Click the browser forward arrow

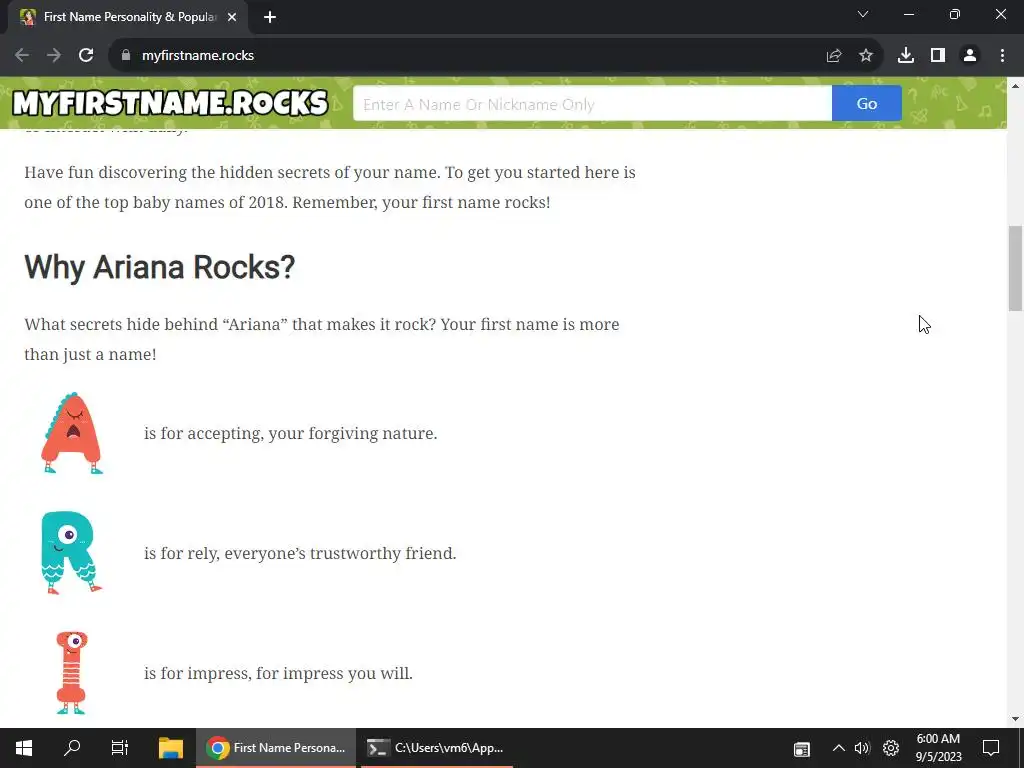54,56
